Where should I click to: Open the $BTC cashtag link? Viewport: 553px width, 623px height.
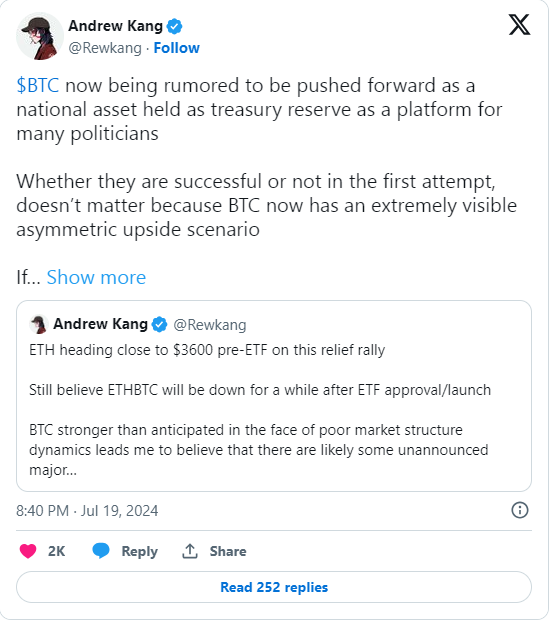point(38,85)
